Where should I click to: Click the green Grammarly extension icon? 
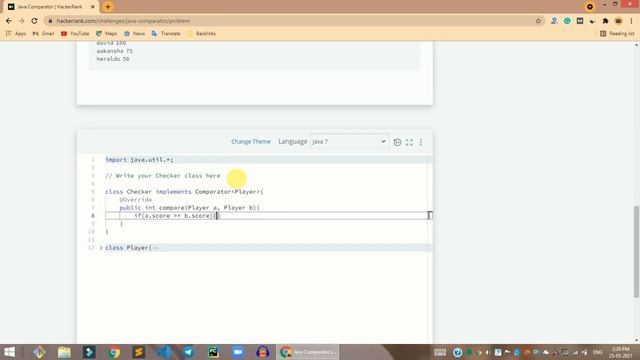tap(567, 21)
